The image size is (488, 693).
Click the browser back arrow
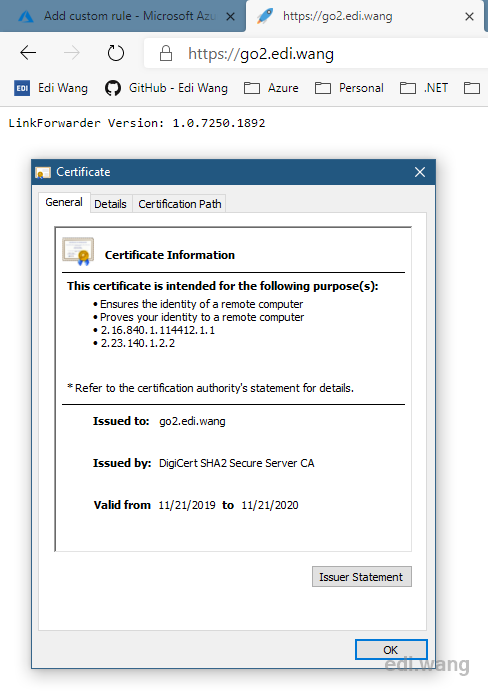[x=28, y=53]
